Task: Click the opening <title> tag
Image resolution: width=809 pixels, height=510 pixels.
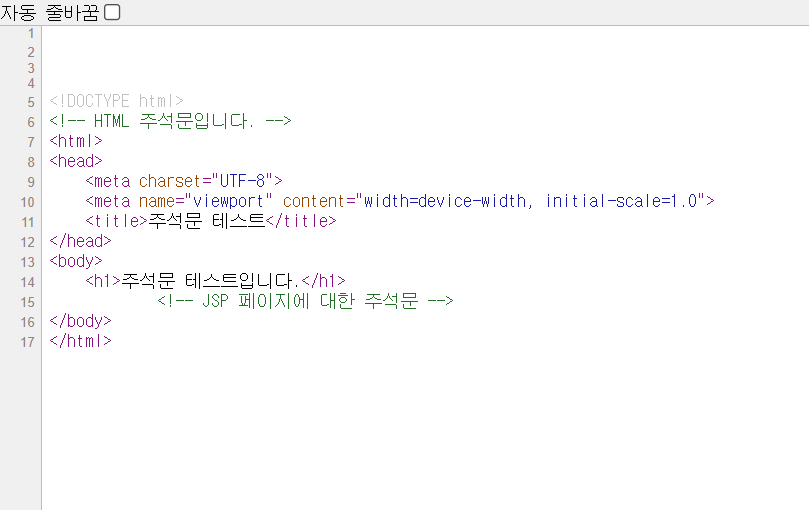Action: [117, 221]
